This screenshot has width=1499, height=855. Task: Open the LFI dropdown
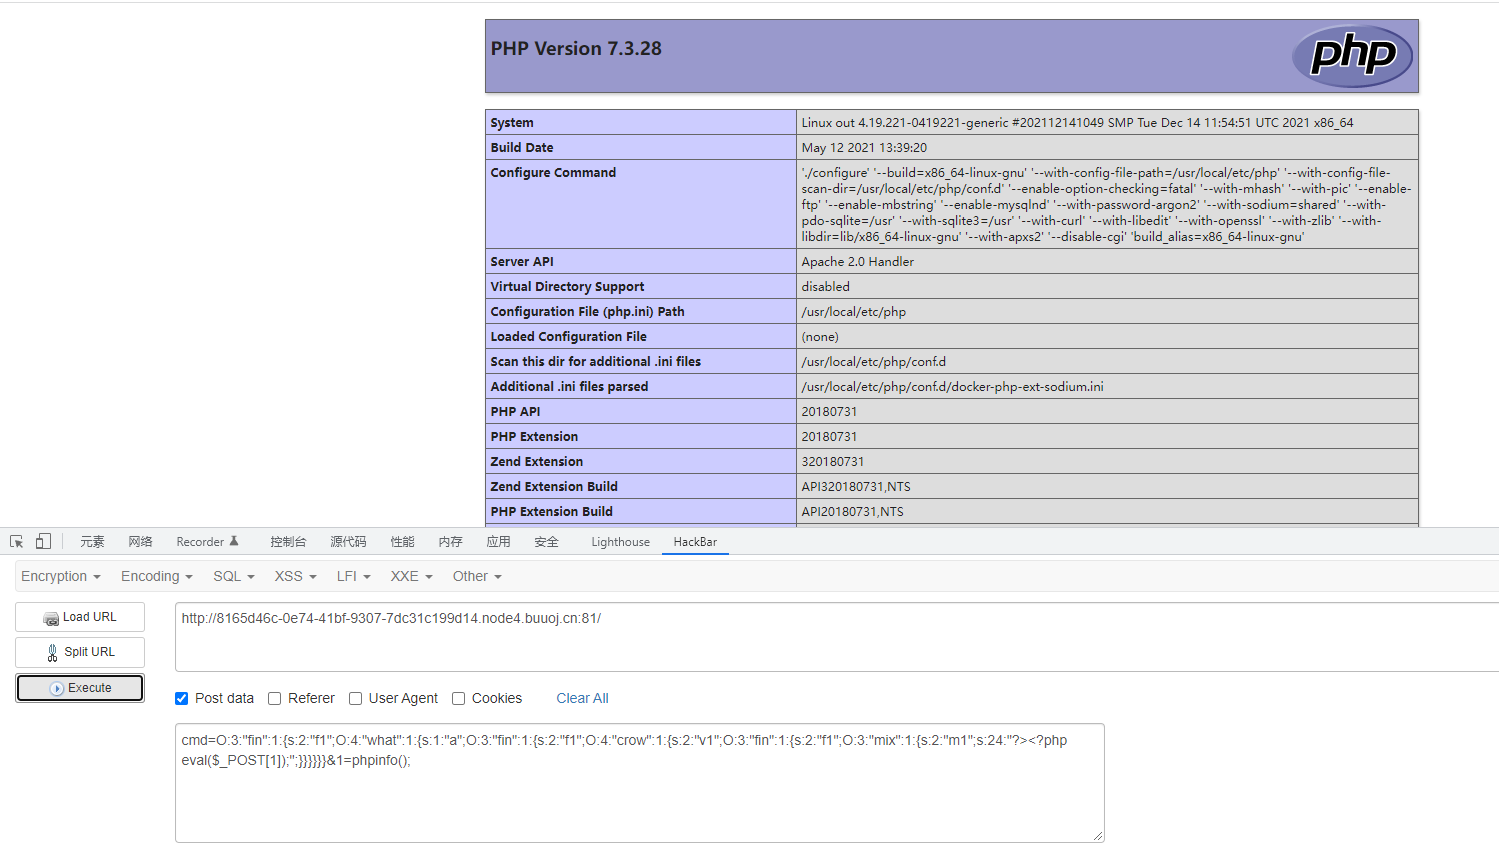(354, 576)
